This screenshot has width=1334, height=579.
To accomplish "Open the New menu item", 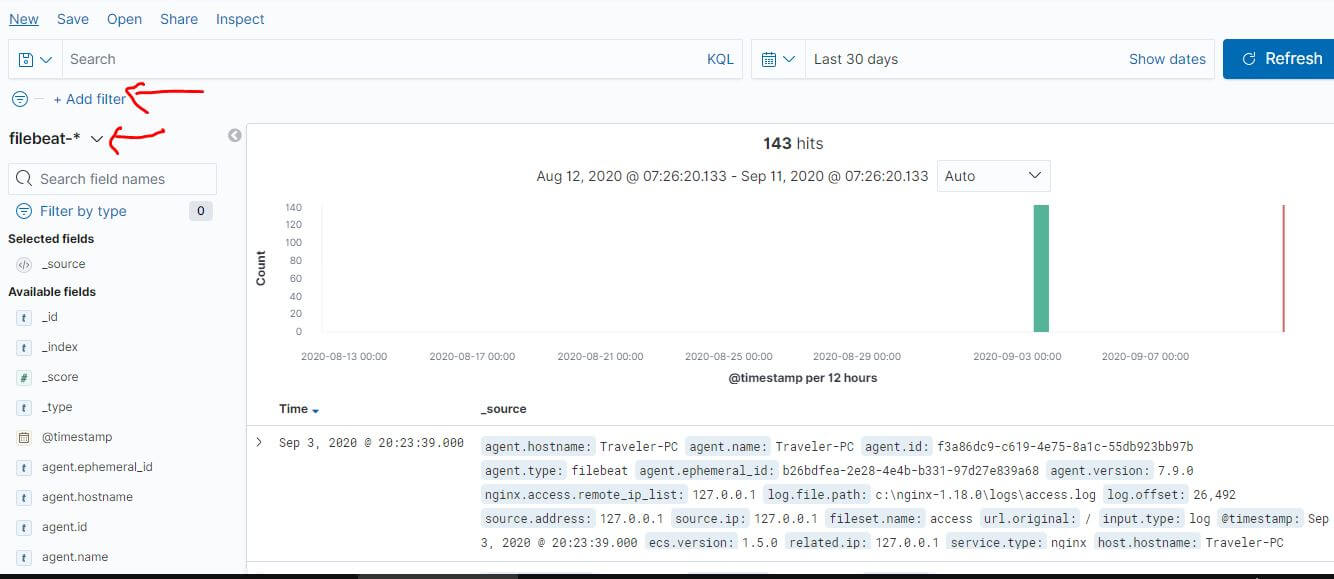I will tap(23, 18).
